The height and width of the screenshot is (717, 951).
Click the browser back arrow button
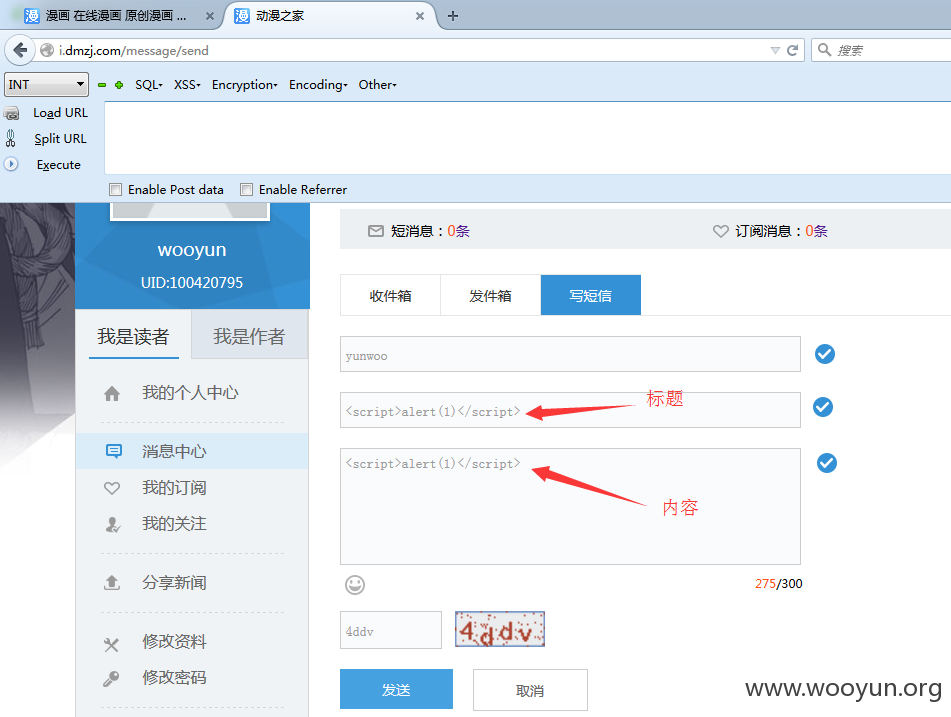19,50
